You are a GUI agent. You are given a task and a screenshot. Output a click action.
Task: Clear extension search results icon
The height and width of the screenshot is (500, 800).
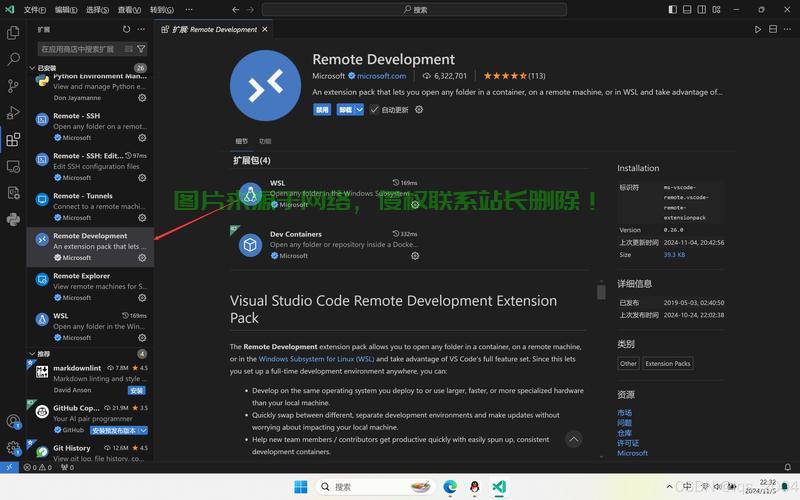tap(129, 49)
